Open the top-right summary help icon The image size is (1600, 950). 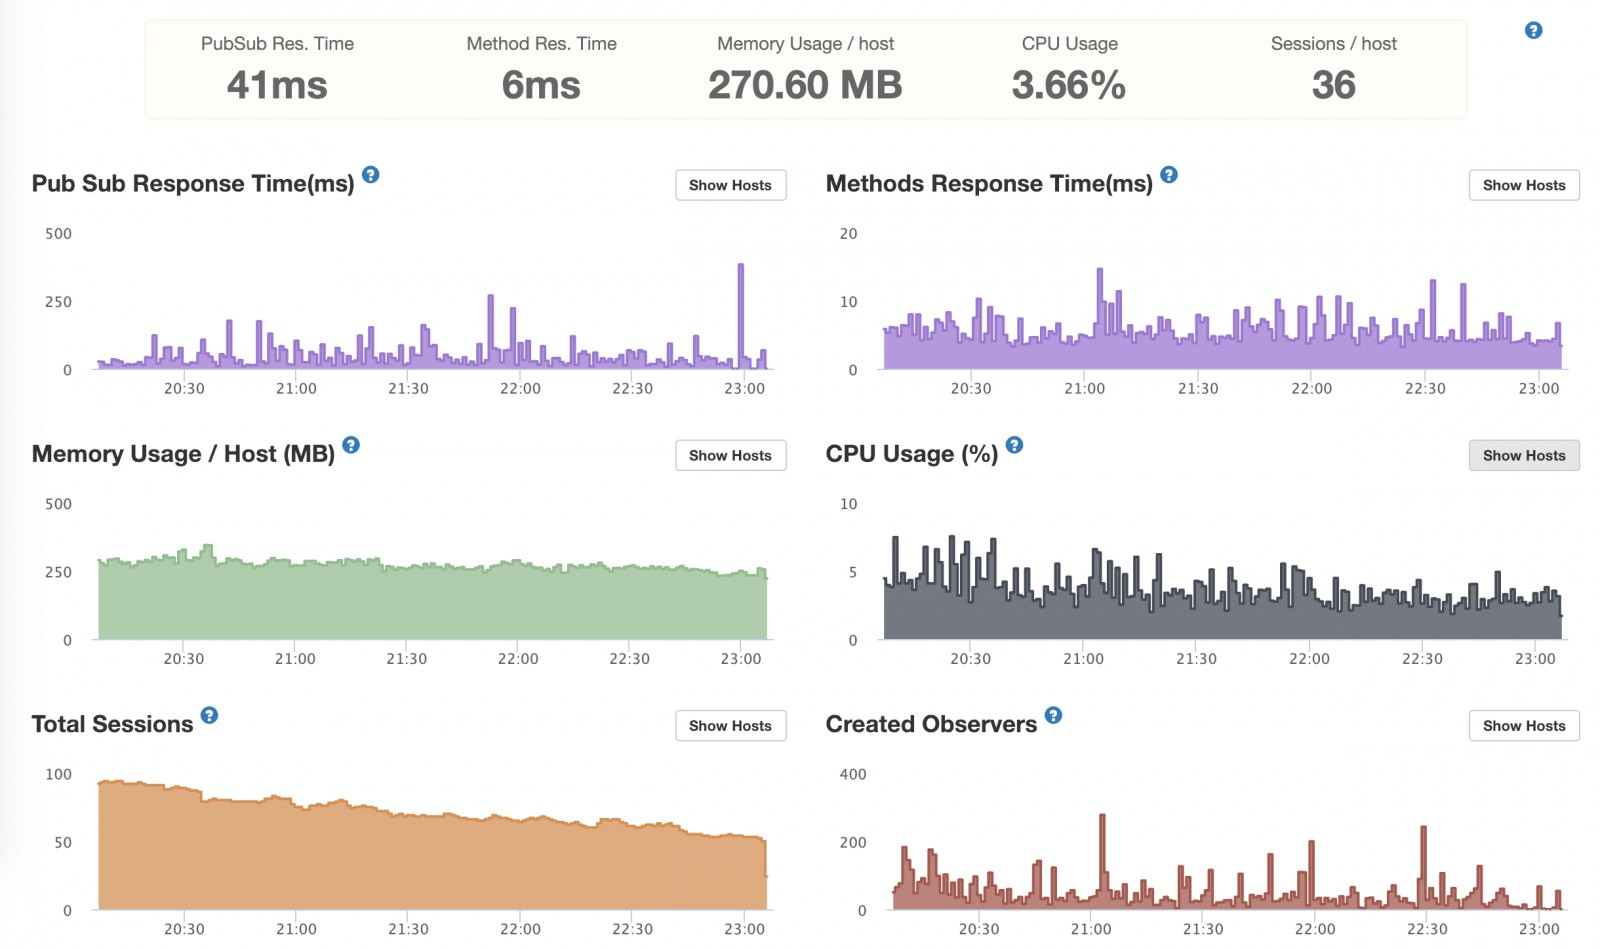[1533, 30]
